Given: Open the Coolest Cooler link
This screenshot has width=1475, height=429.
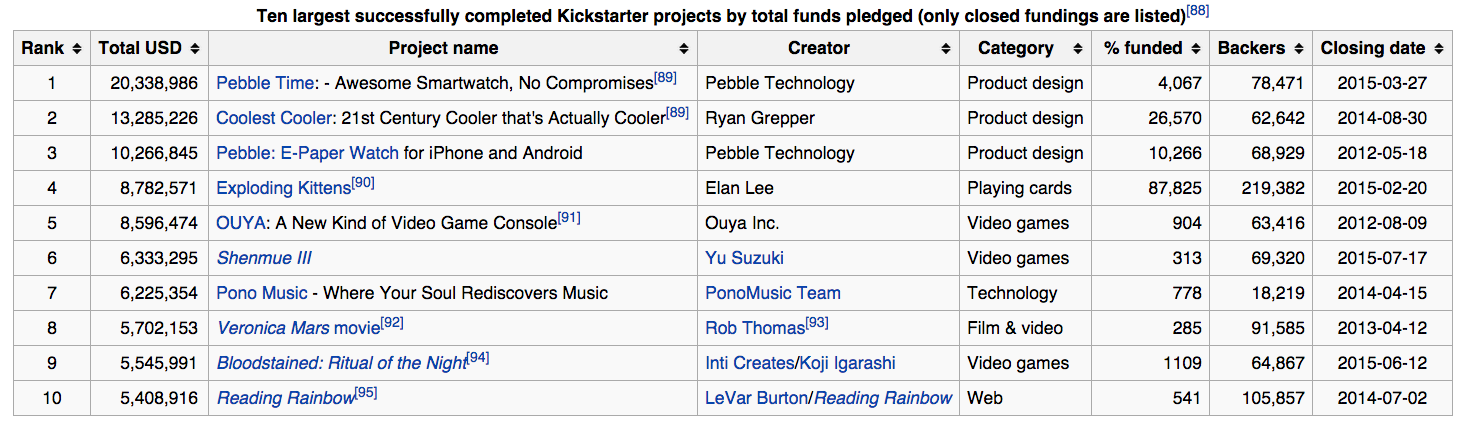Looking at the screenshot, I should pos(274,118).
